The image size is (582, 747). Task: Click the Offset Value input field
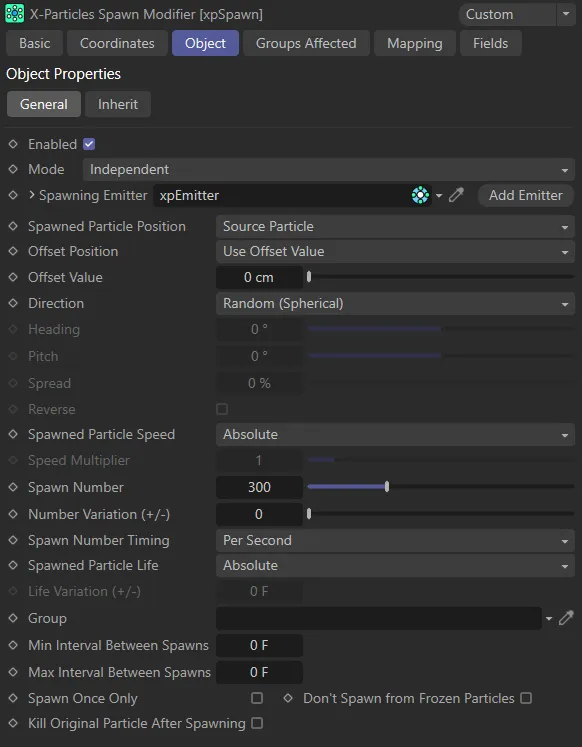(x=259, y=277)
